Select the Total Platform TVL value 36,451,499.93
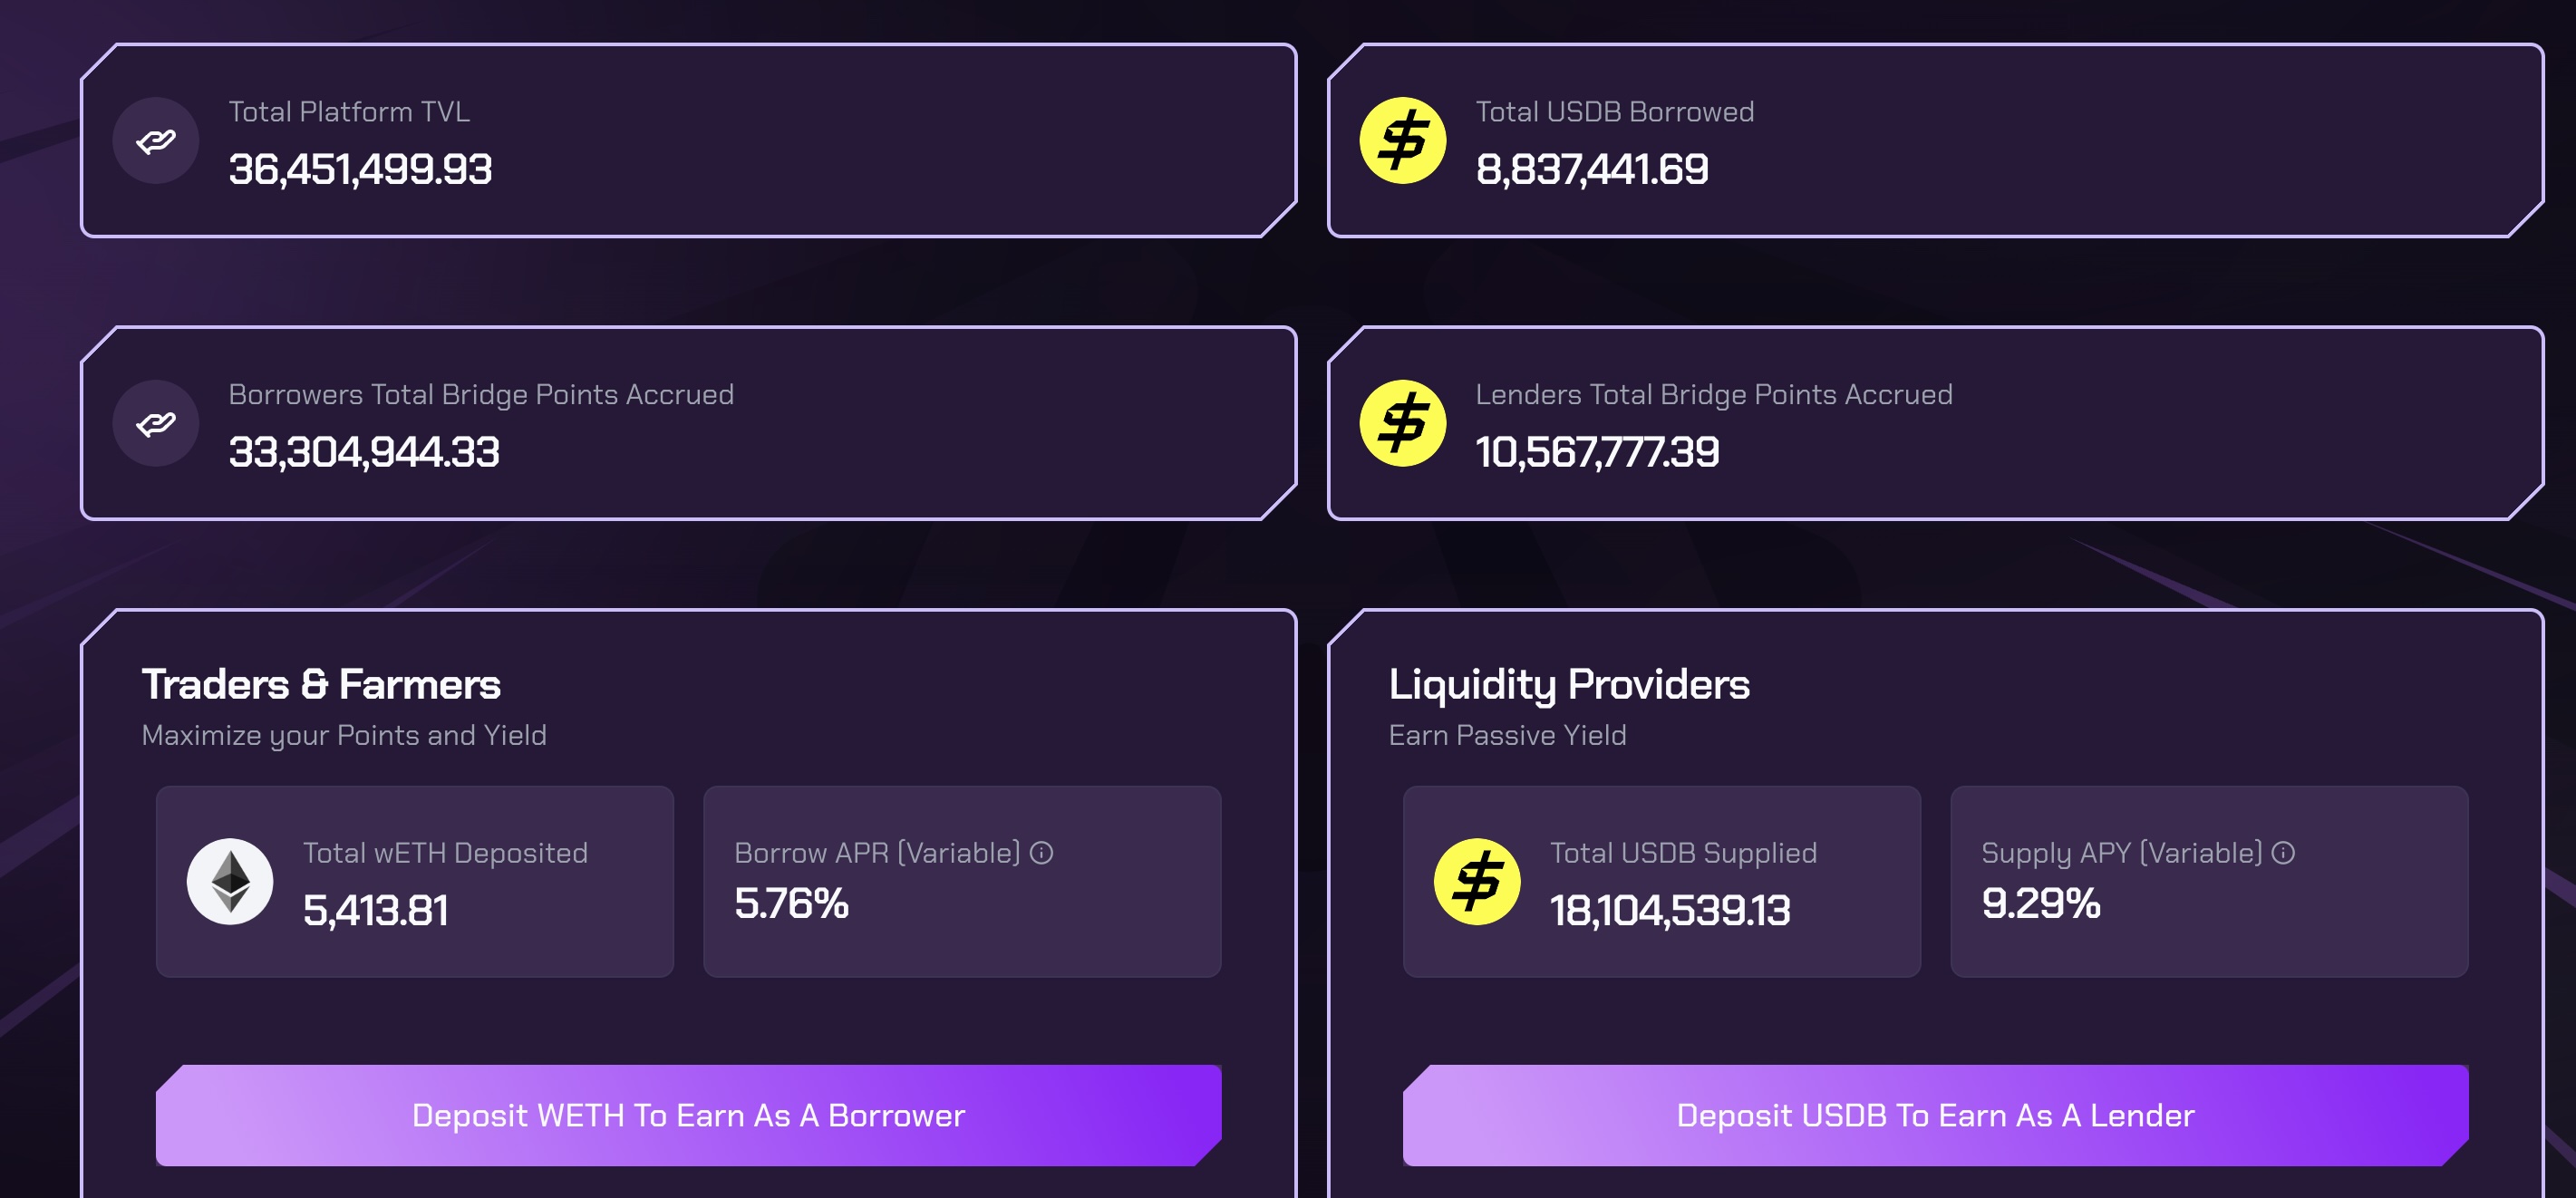This screenshot has height=1198, width=2576. 360,169
